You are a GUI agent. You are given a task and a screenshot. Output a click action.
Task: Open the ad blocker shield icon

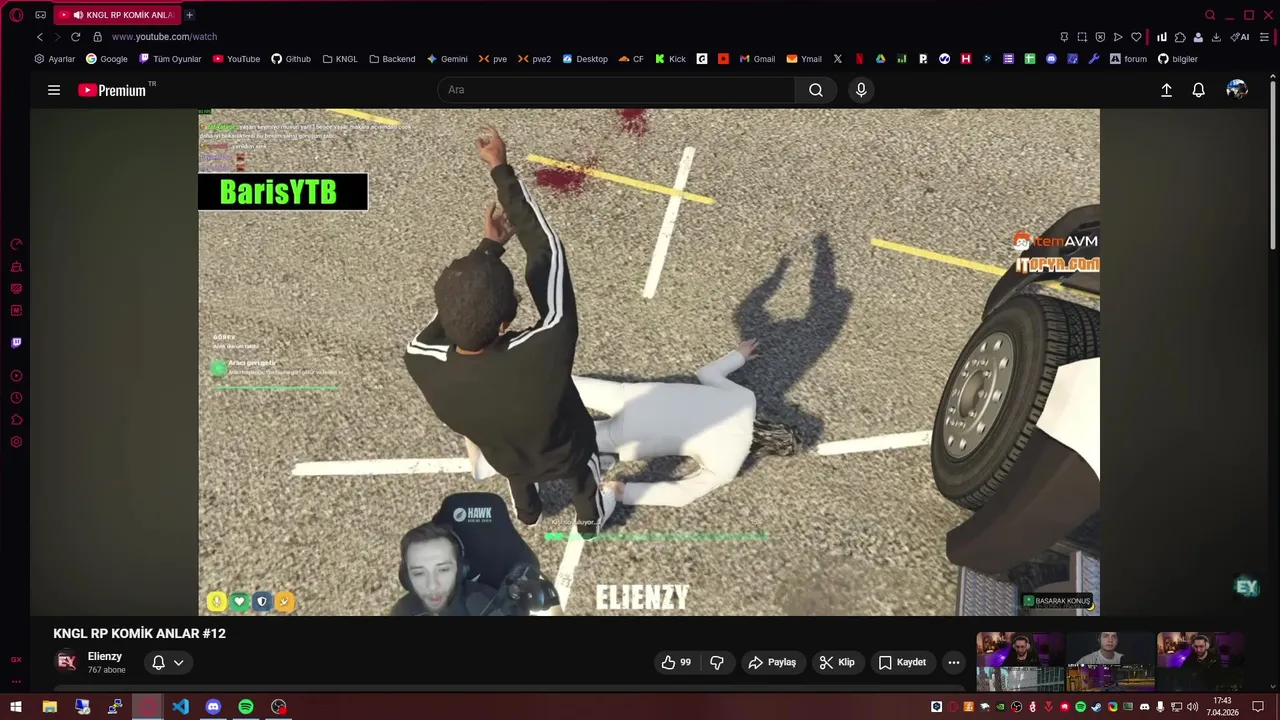pos(1100,37)
